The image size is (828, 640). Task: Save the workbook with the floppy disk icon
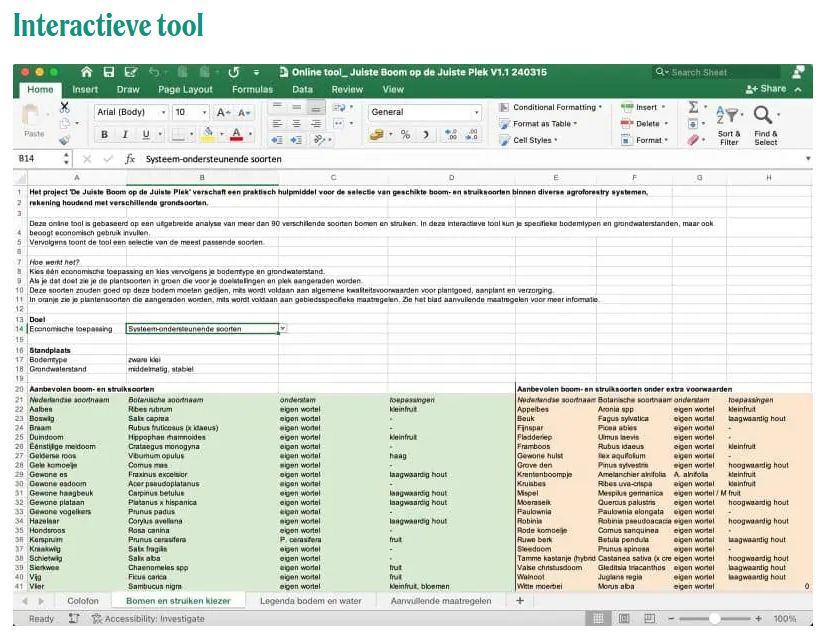(109, 72)
